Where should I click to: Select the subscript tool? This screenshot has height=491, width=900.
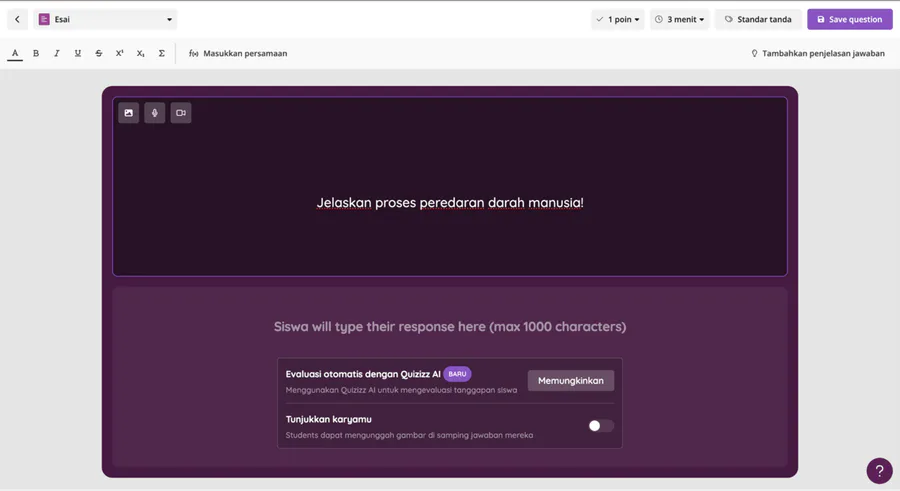click(141, 53)
